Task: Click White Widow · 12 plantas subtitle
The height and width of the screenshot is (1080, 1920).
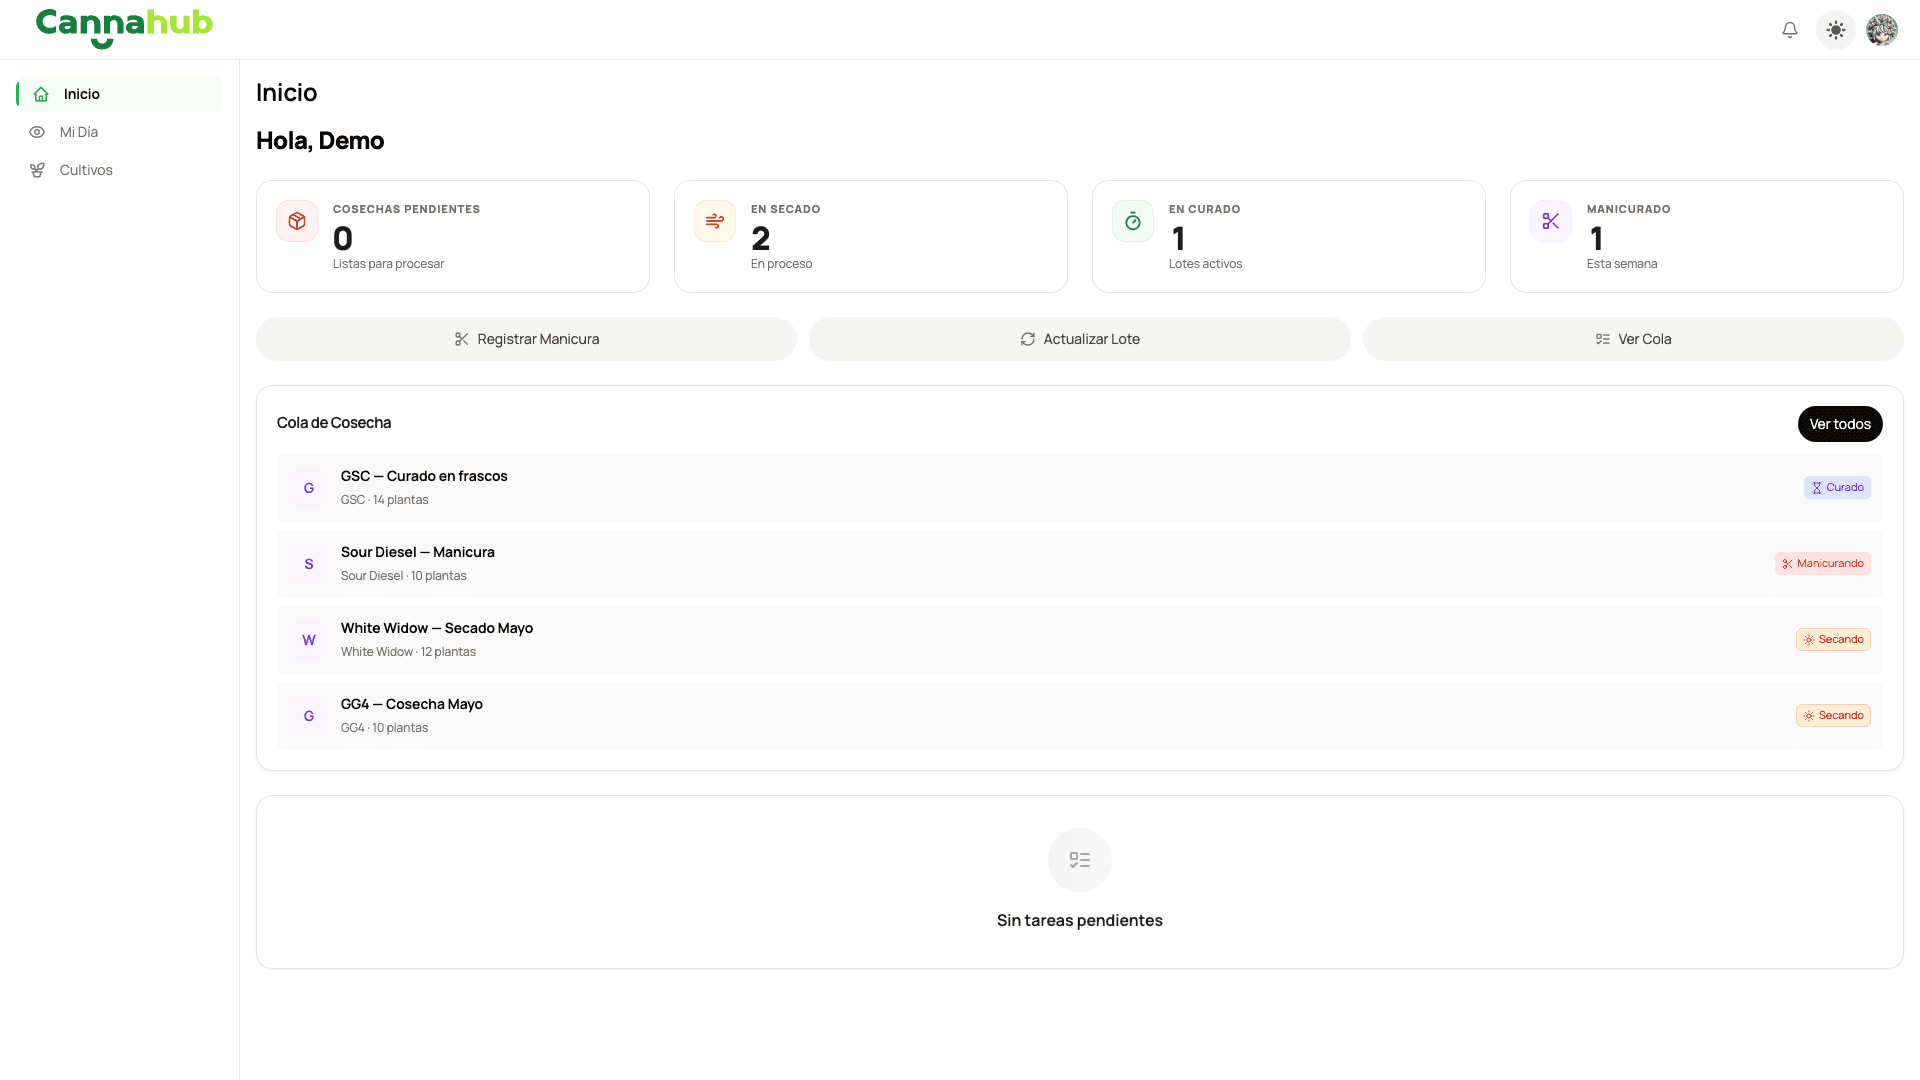Action: click(408, 652)
